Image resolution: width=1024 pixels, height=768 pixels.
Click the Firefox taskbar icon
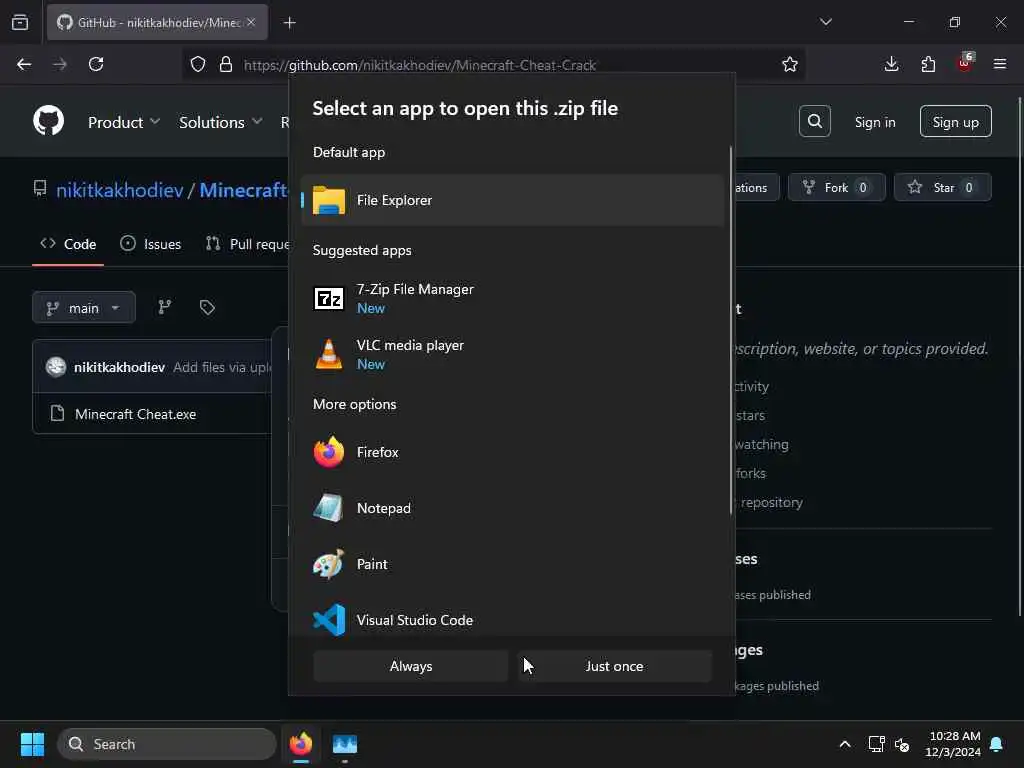(x=301, y=744)
